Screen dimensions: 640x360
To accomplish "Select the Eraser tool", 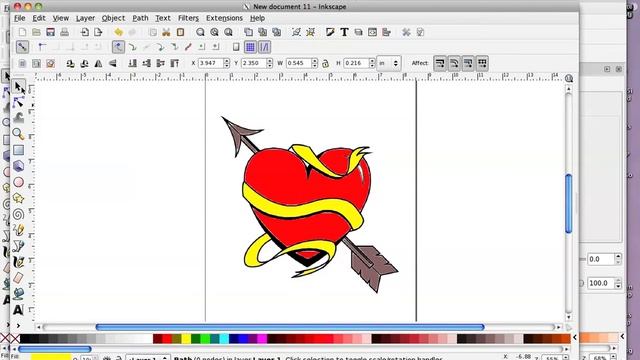I will [x=18, y=278].
